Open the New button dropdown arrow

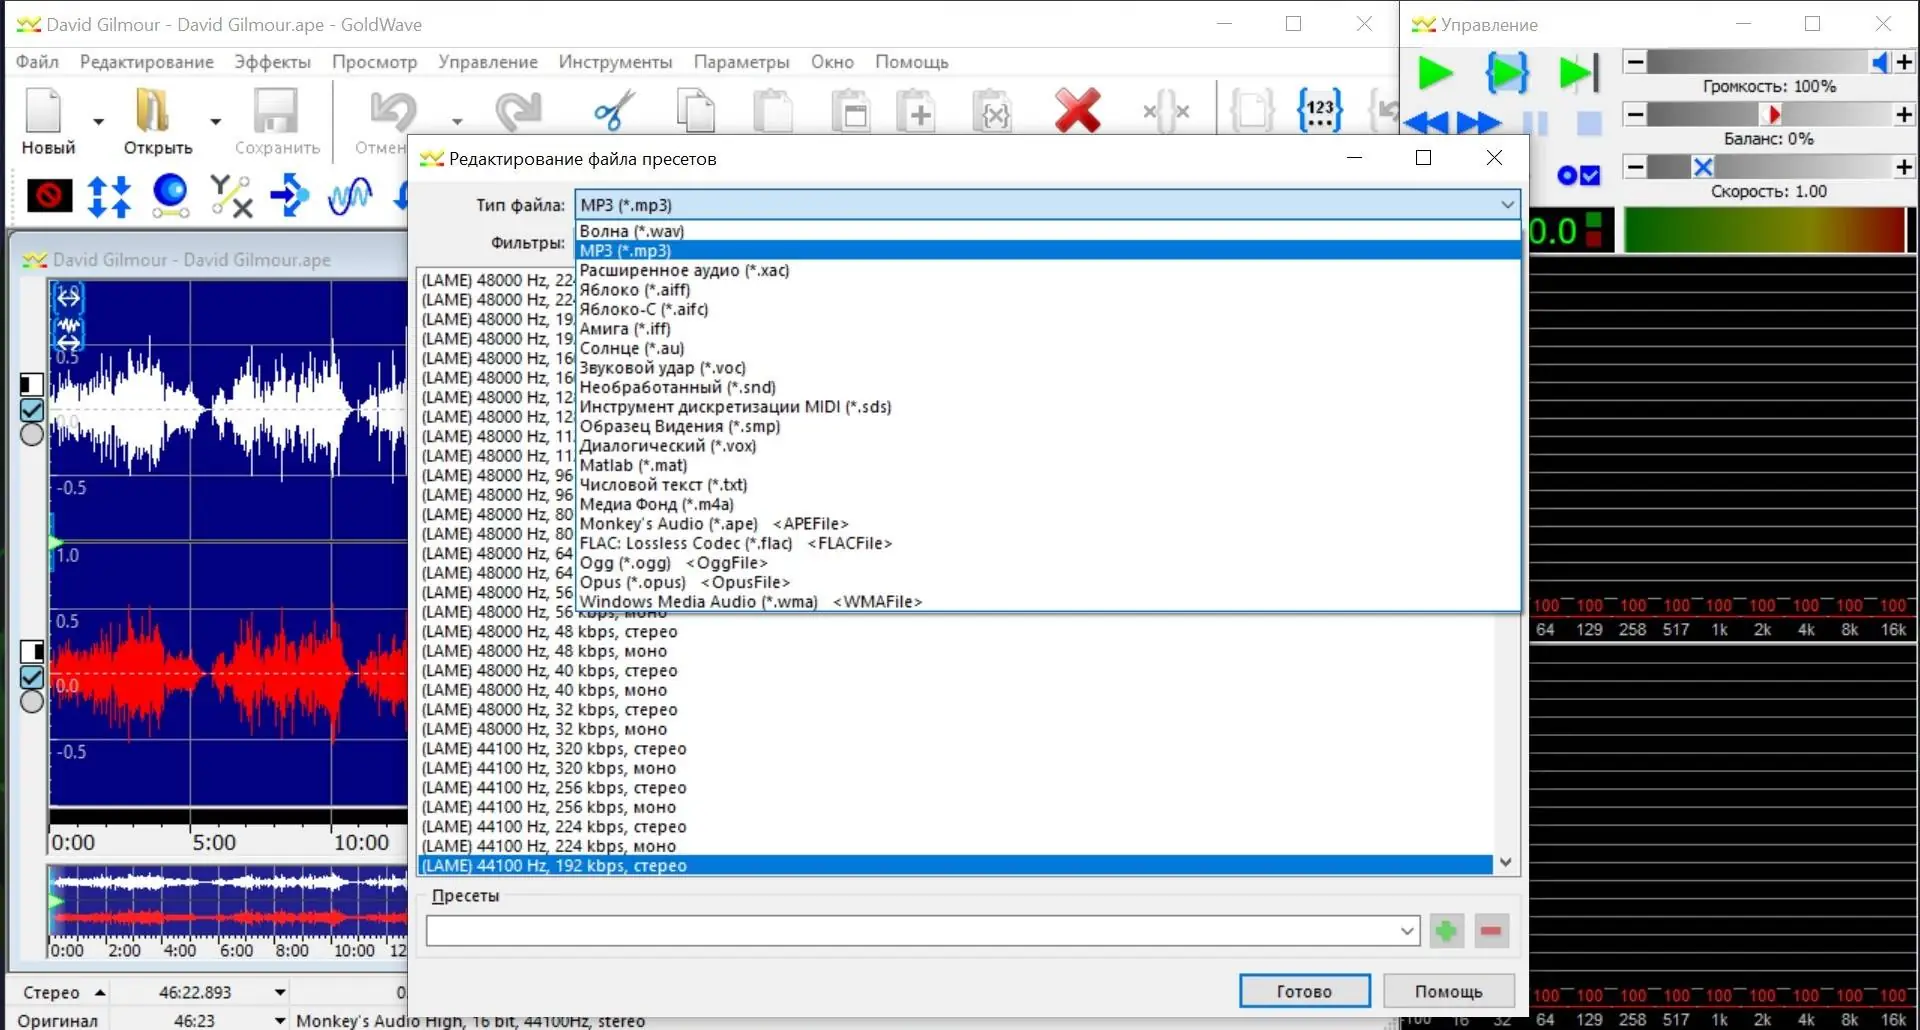[98, 122]
